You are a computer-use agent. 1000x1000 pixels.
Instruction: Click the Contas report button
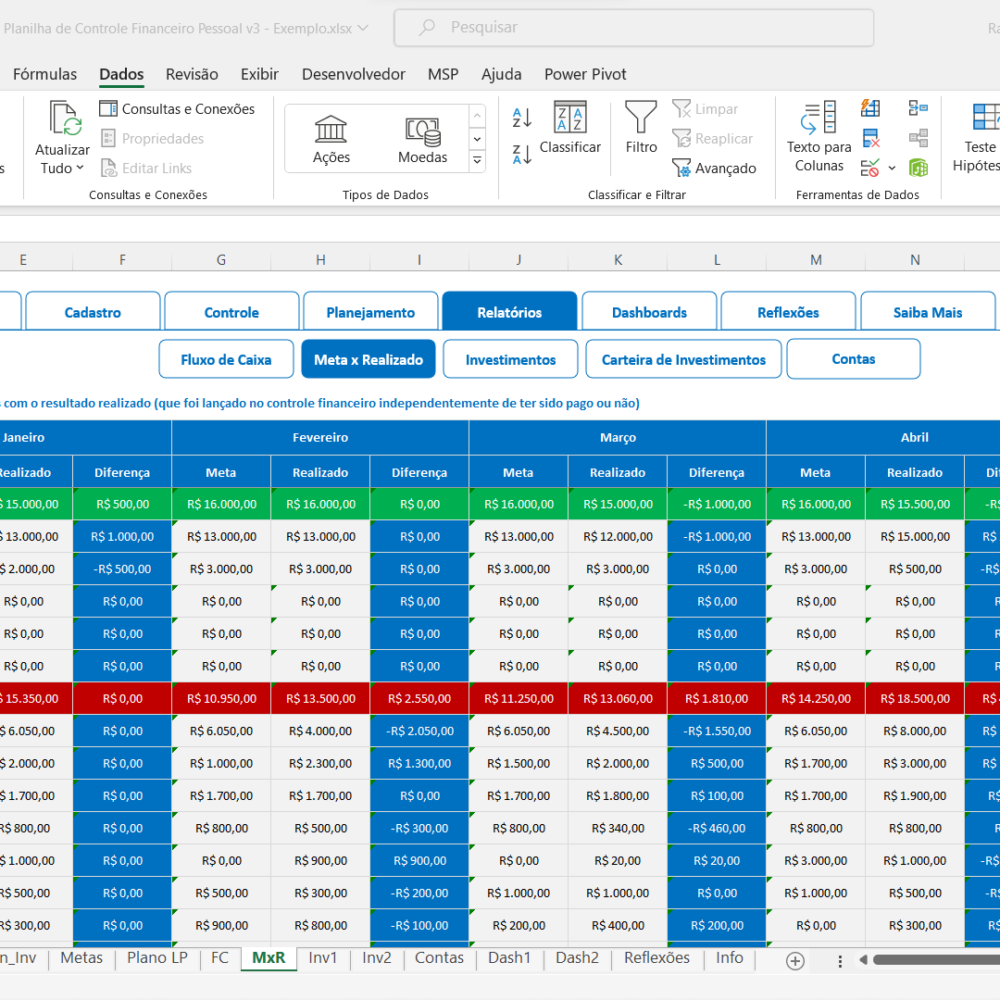pyautogui.click(x=853, y=359)
